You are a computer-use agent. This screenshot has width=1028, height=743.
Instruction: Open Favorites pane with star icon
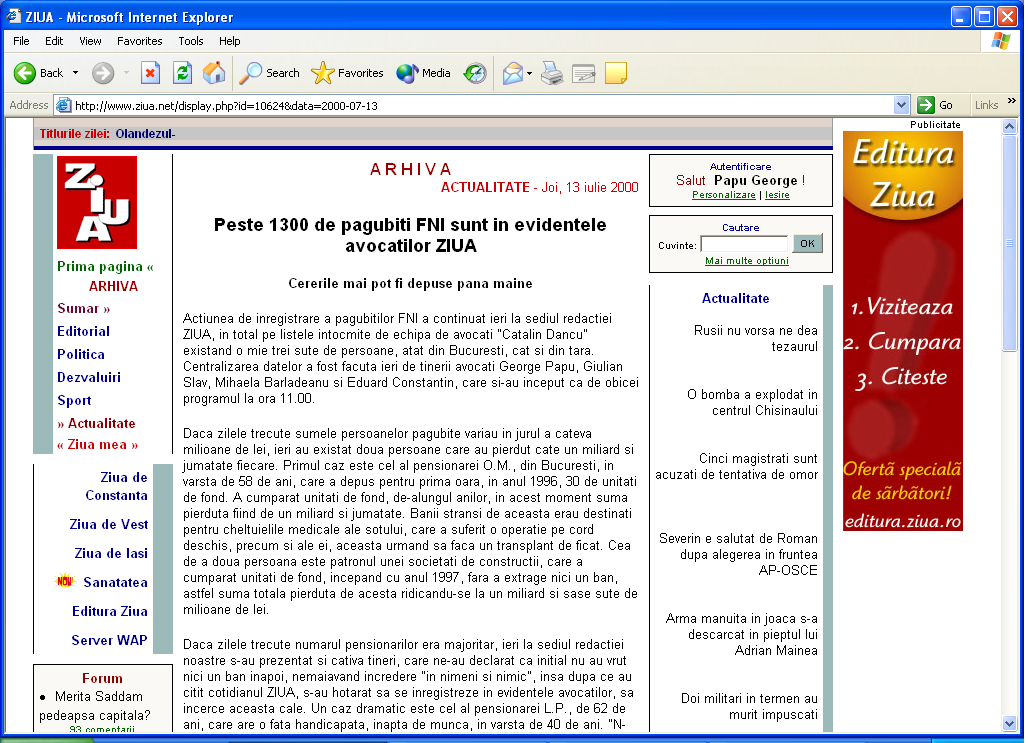coord(347,73)
